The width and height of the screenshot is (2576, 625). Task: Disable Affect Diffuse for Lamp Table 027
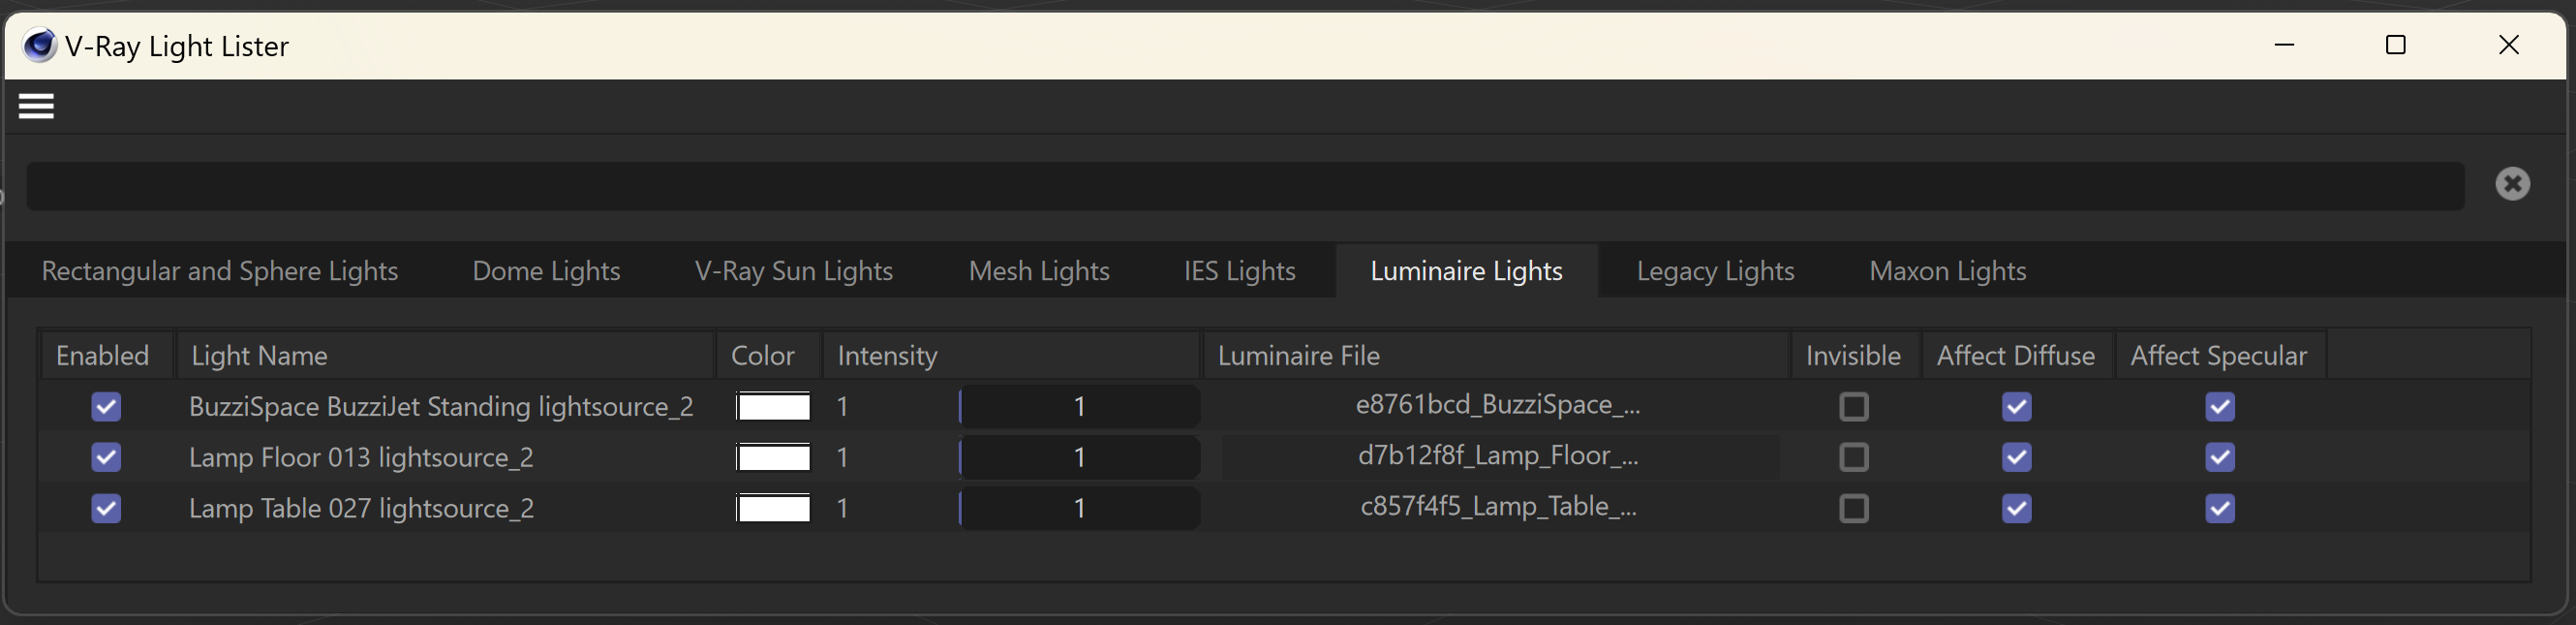[2017, 509]
